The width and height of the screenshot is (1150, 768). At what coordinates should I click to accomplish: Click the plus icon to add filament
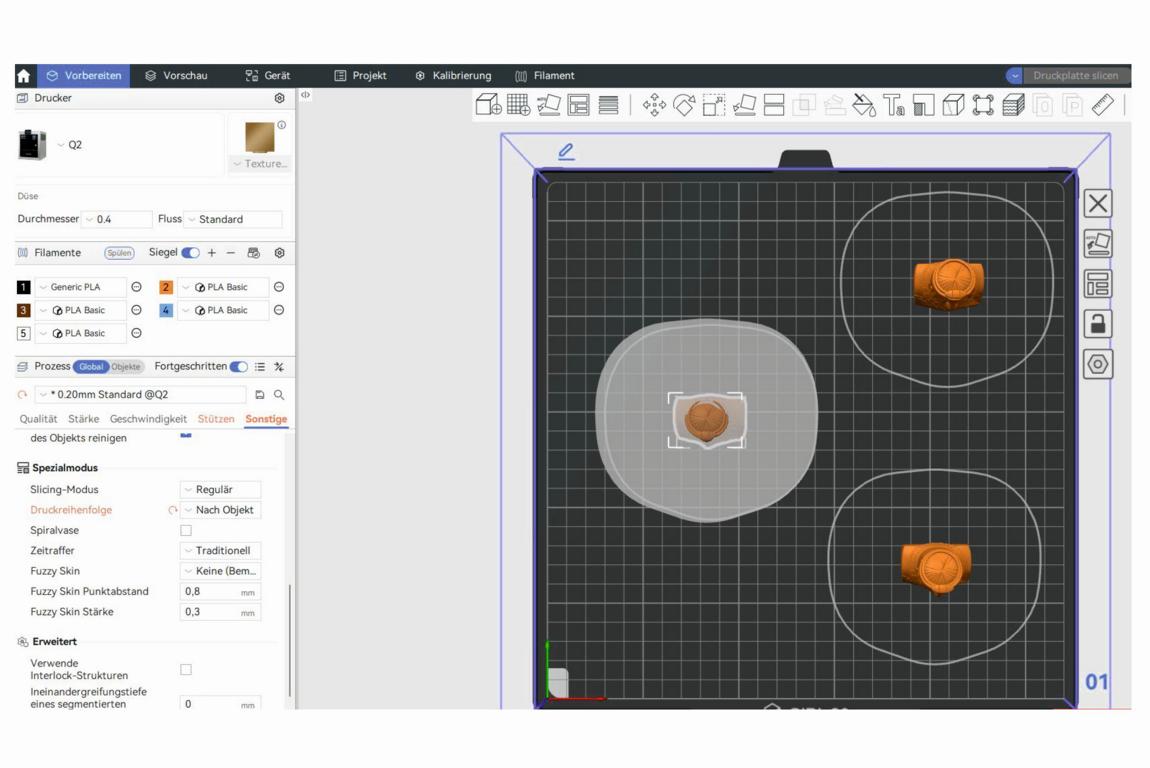(x=212, y=253)
